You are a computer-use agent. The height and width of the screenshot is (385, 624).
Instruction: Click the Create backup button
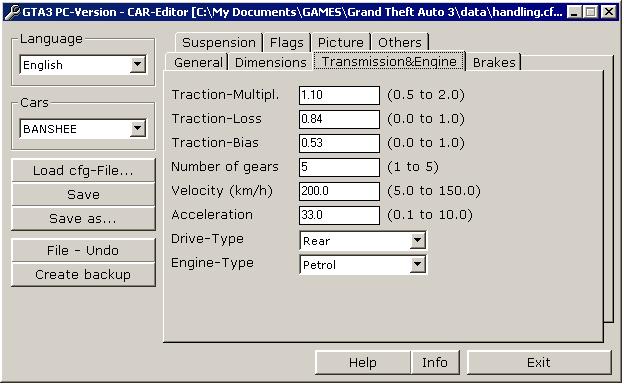[83, 274]
